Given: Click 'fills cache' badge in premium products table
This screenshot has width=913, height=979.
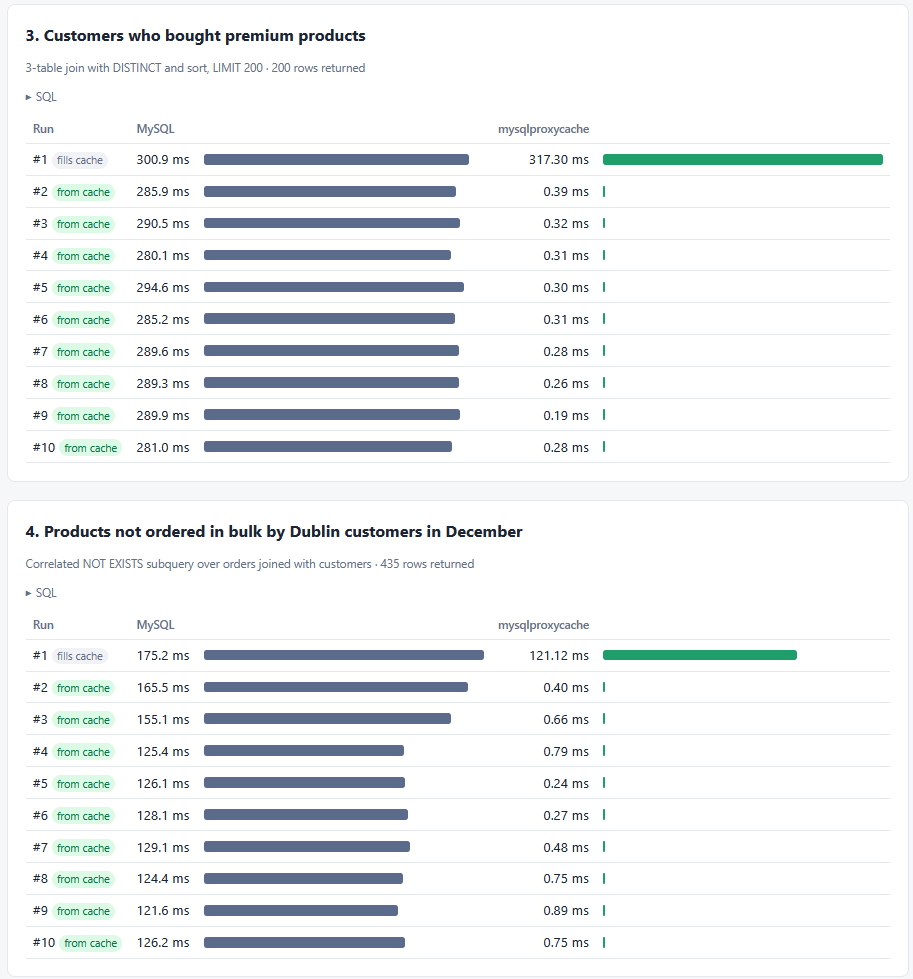Looking at the screenshot, I should click(80, 160).
